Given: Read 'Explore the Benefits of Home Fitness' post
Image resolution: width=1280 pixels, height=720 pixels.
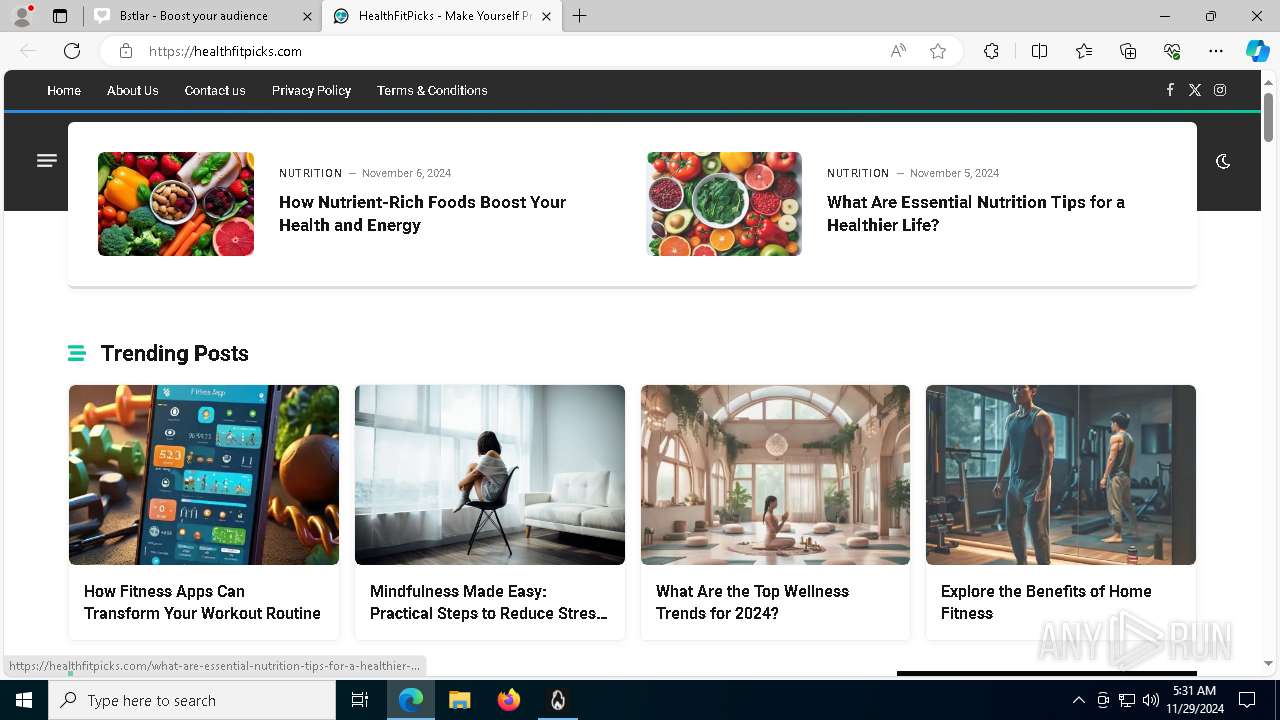Looking at the screenshot, I should click(1046, 602).
